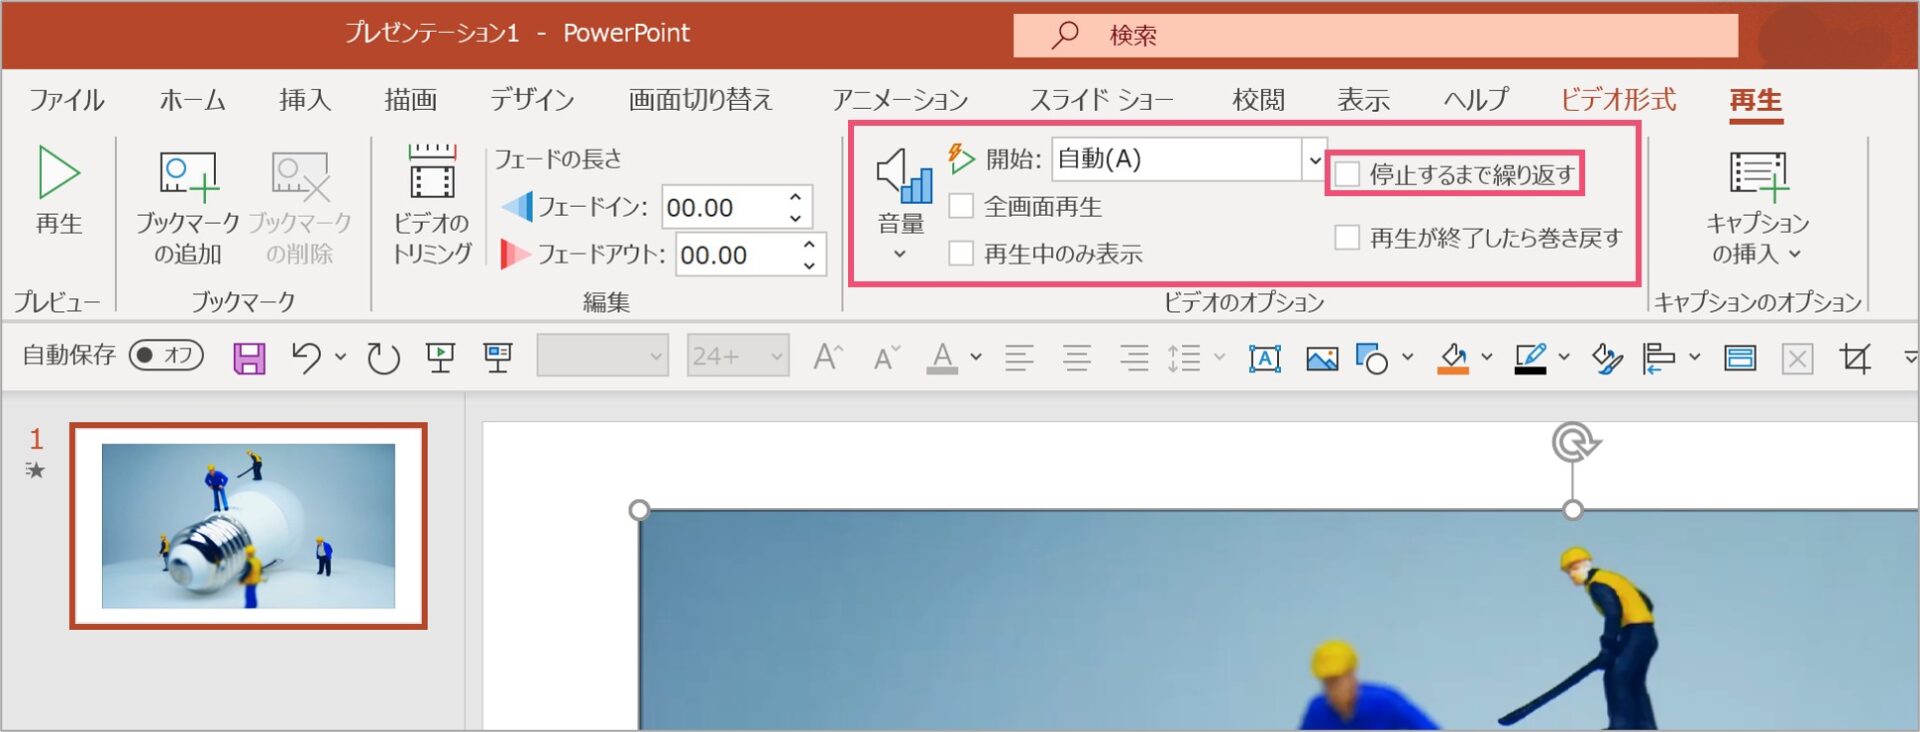Viewport: 1920px width, 732px height.
Task: Switch to the 挿入 tab
Action: coord(305,100)
